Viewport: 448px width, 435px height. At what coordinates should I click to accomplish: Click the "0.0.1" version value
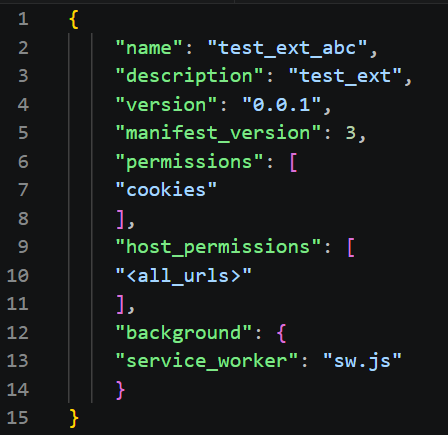(282, 105)
